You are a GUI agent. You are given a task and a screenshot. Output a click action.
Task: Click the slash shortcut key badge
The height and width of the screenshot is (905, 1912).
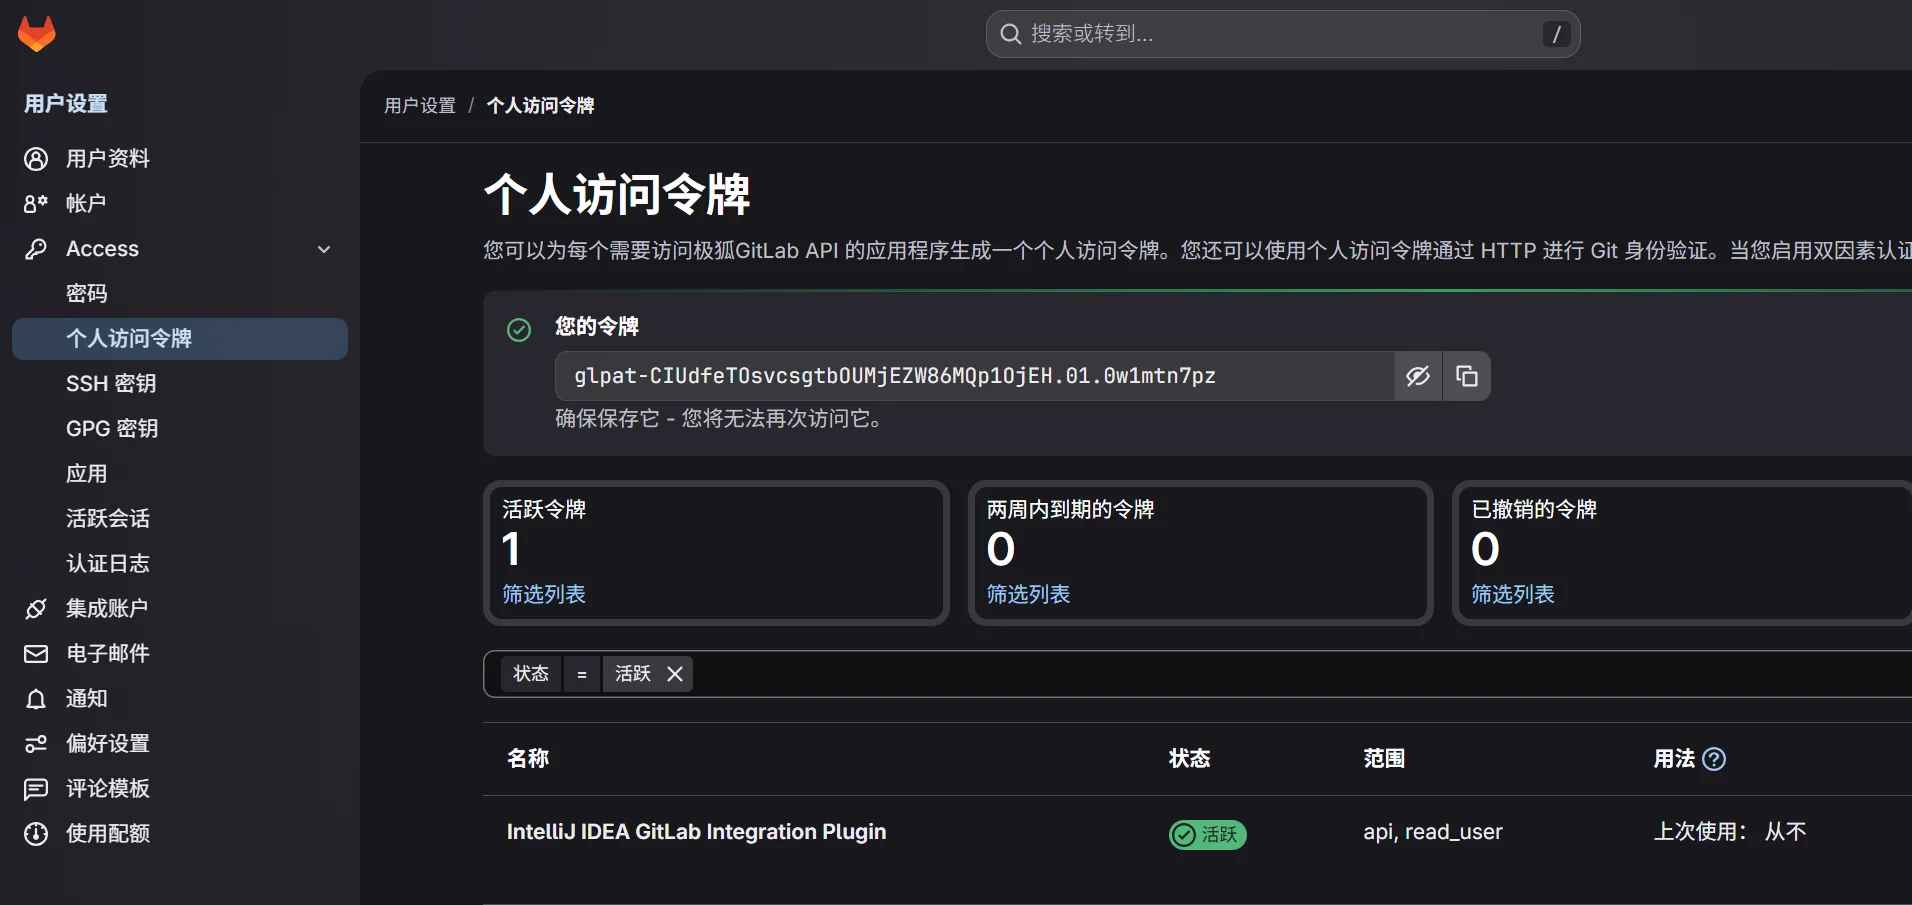[x=1556, y=34]
